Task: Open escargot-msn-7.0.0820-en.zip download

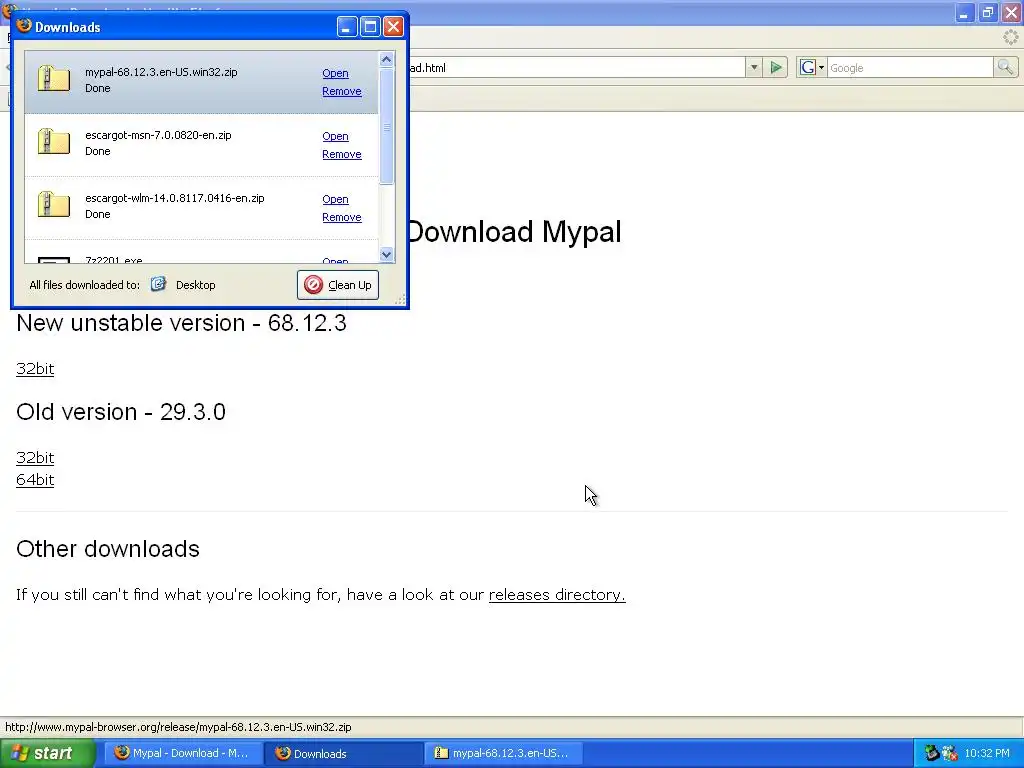Action: 335,136
